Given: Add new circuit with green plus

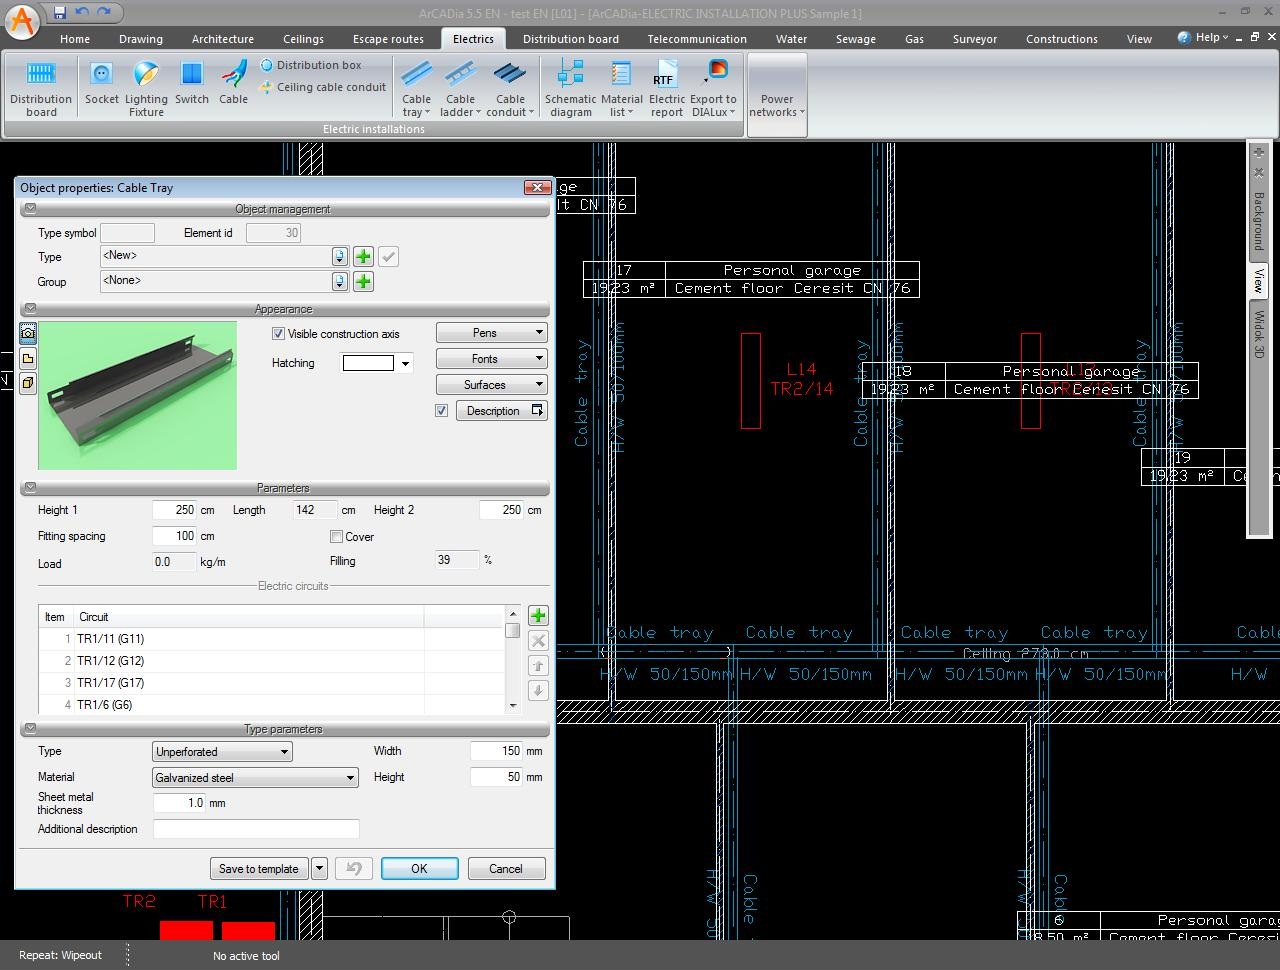Looking at the screenshot, I should (x=537, y=616).
